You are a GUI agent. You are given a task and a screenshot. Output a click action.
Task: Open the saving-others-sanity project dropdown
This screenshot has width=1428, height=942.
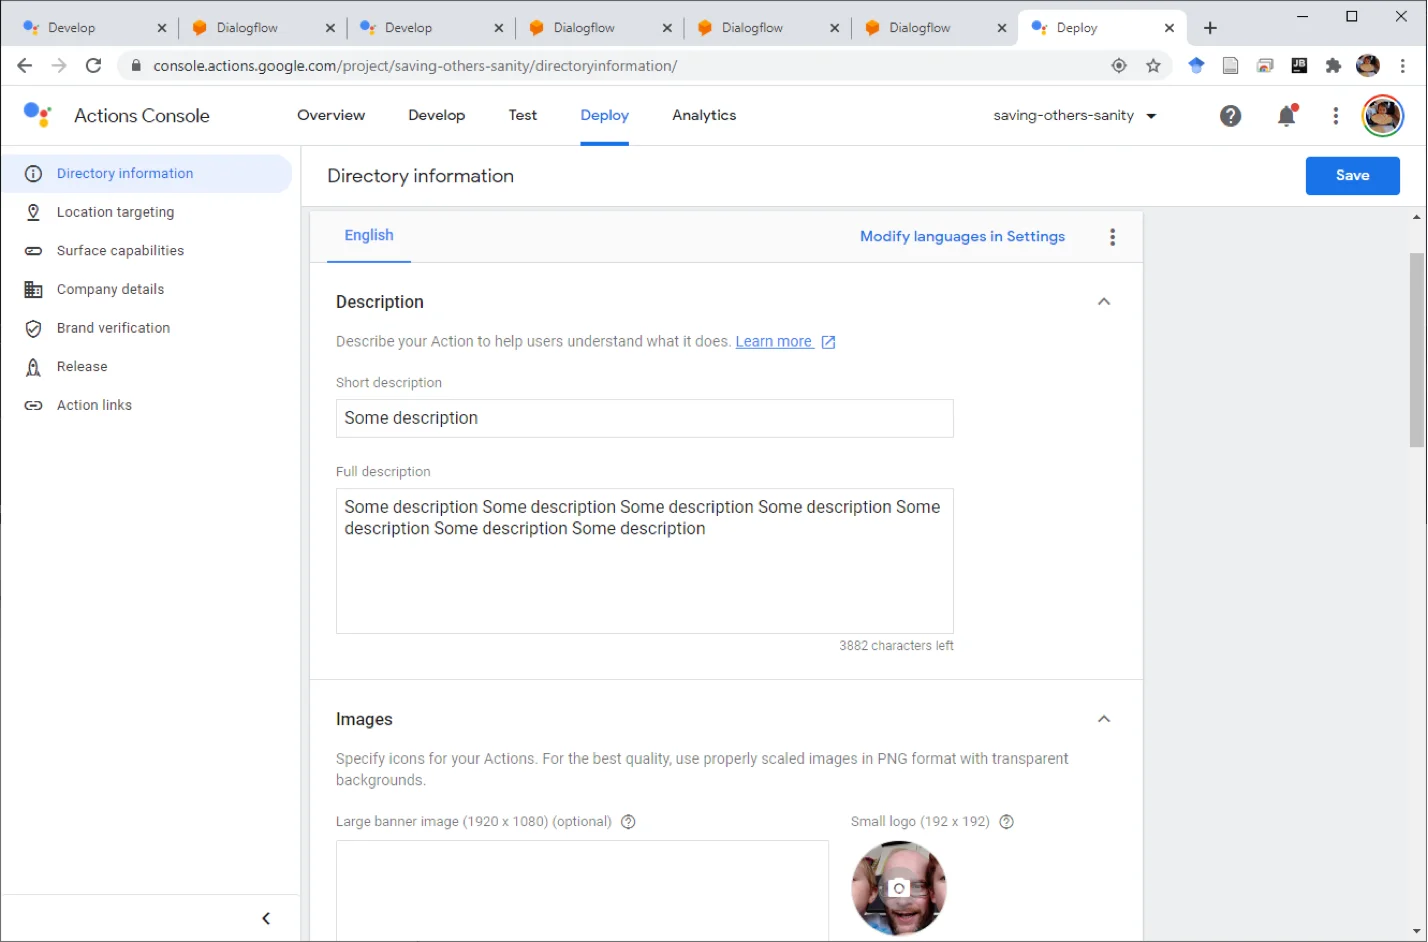tap(1075, 116)
